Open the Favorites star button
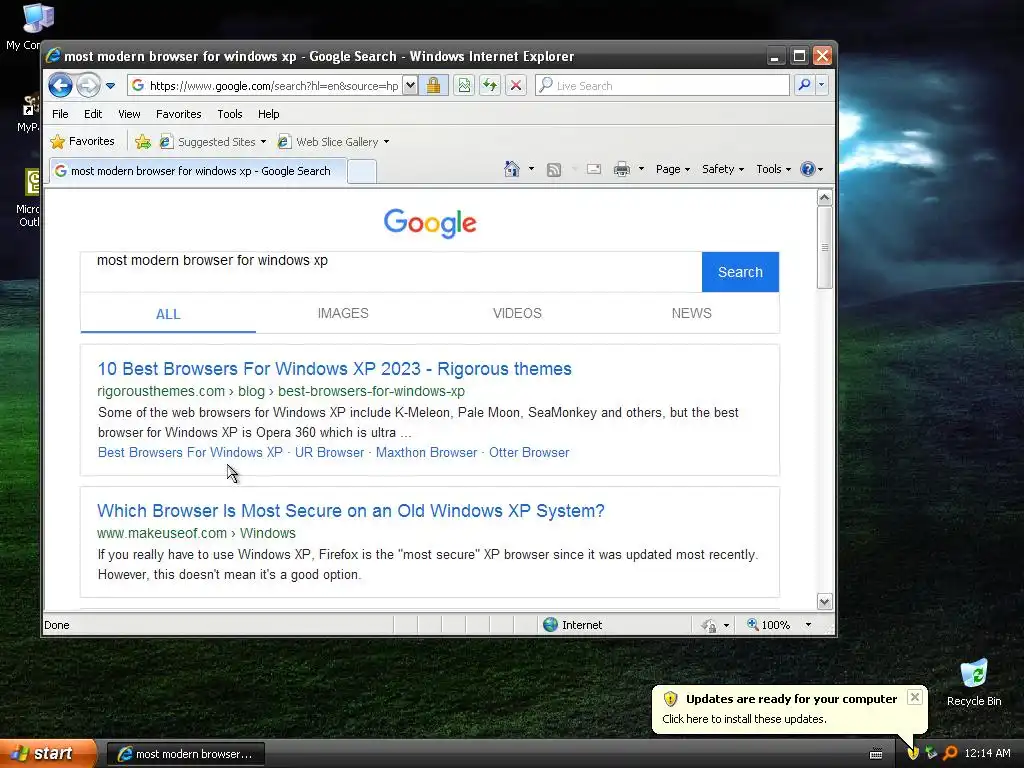 click(x=82, y=141)
